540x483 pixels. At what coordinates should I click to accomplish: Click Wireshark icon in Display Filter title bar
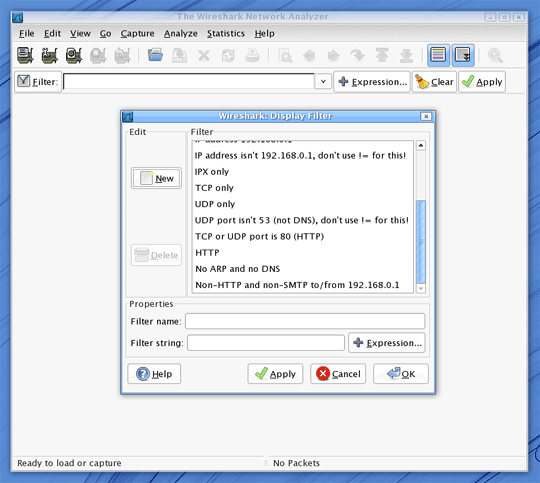coord(128,117)
